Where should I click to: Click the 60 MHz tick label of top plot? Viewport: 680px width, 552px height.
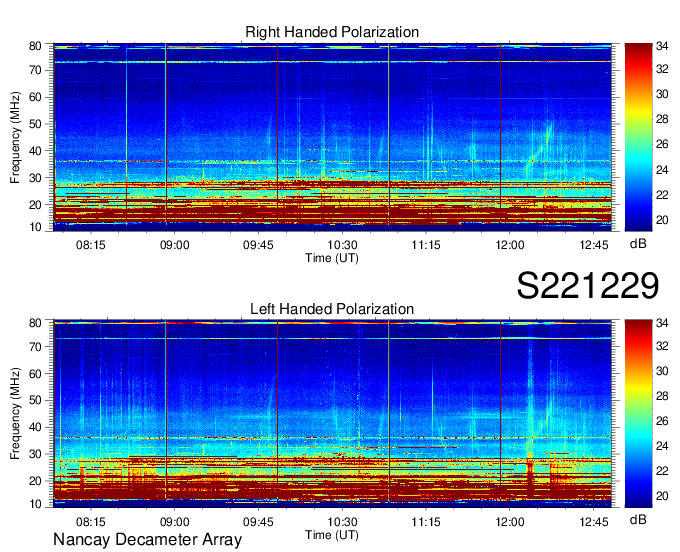click(35, 97)
